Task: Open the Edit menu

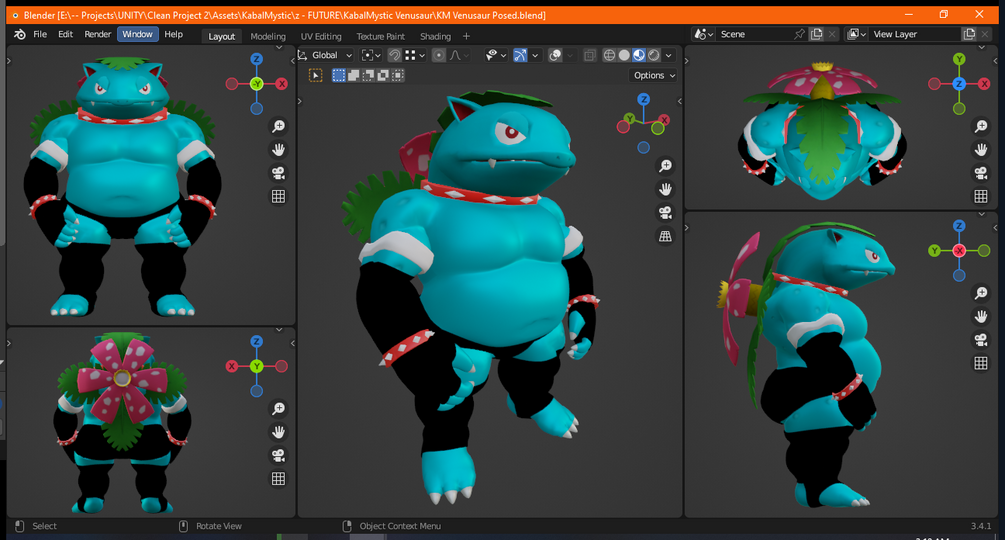Action: [x=65, y=35]
